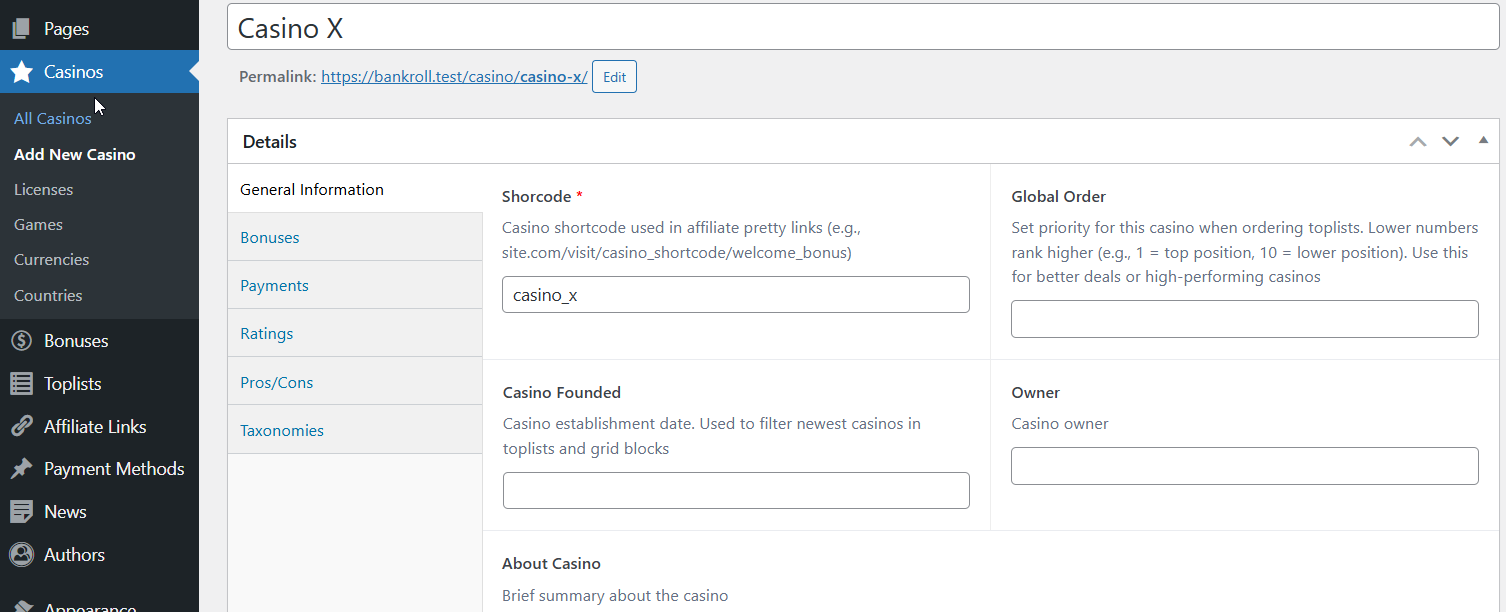Open the All Casinos link

(52, 118)
